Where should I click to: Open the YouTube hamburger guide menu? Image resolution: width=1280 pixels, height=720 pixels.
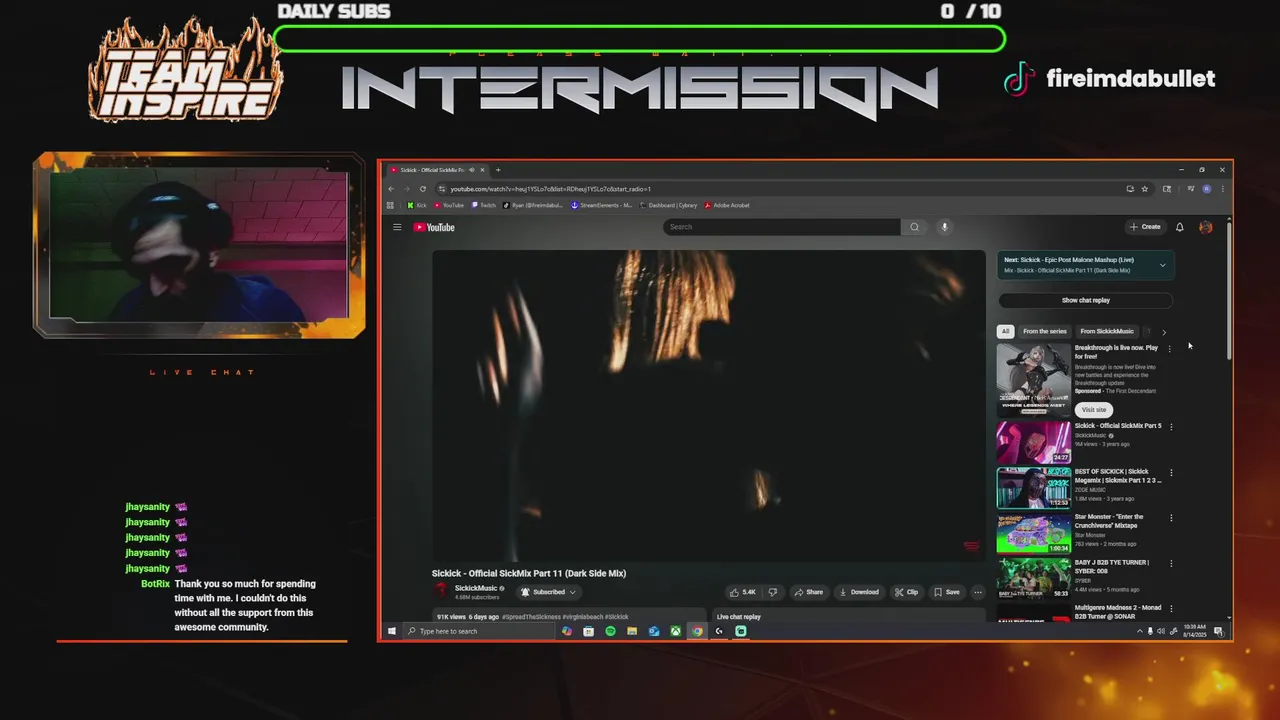[397, 227]
